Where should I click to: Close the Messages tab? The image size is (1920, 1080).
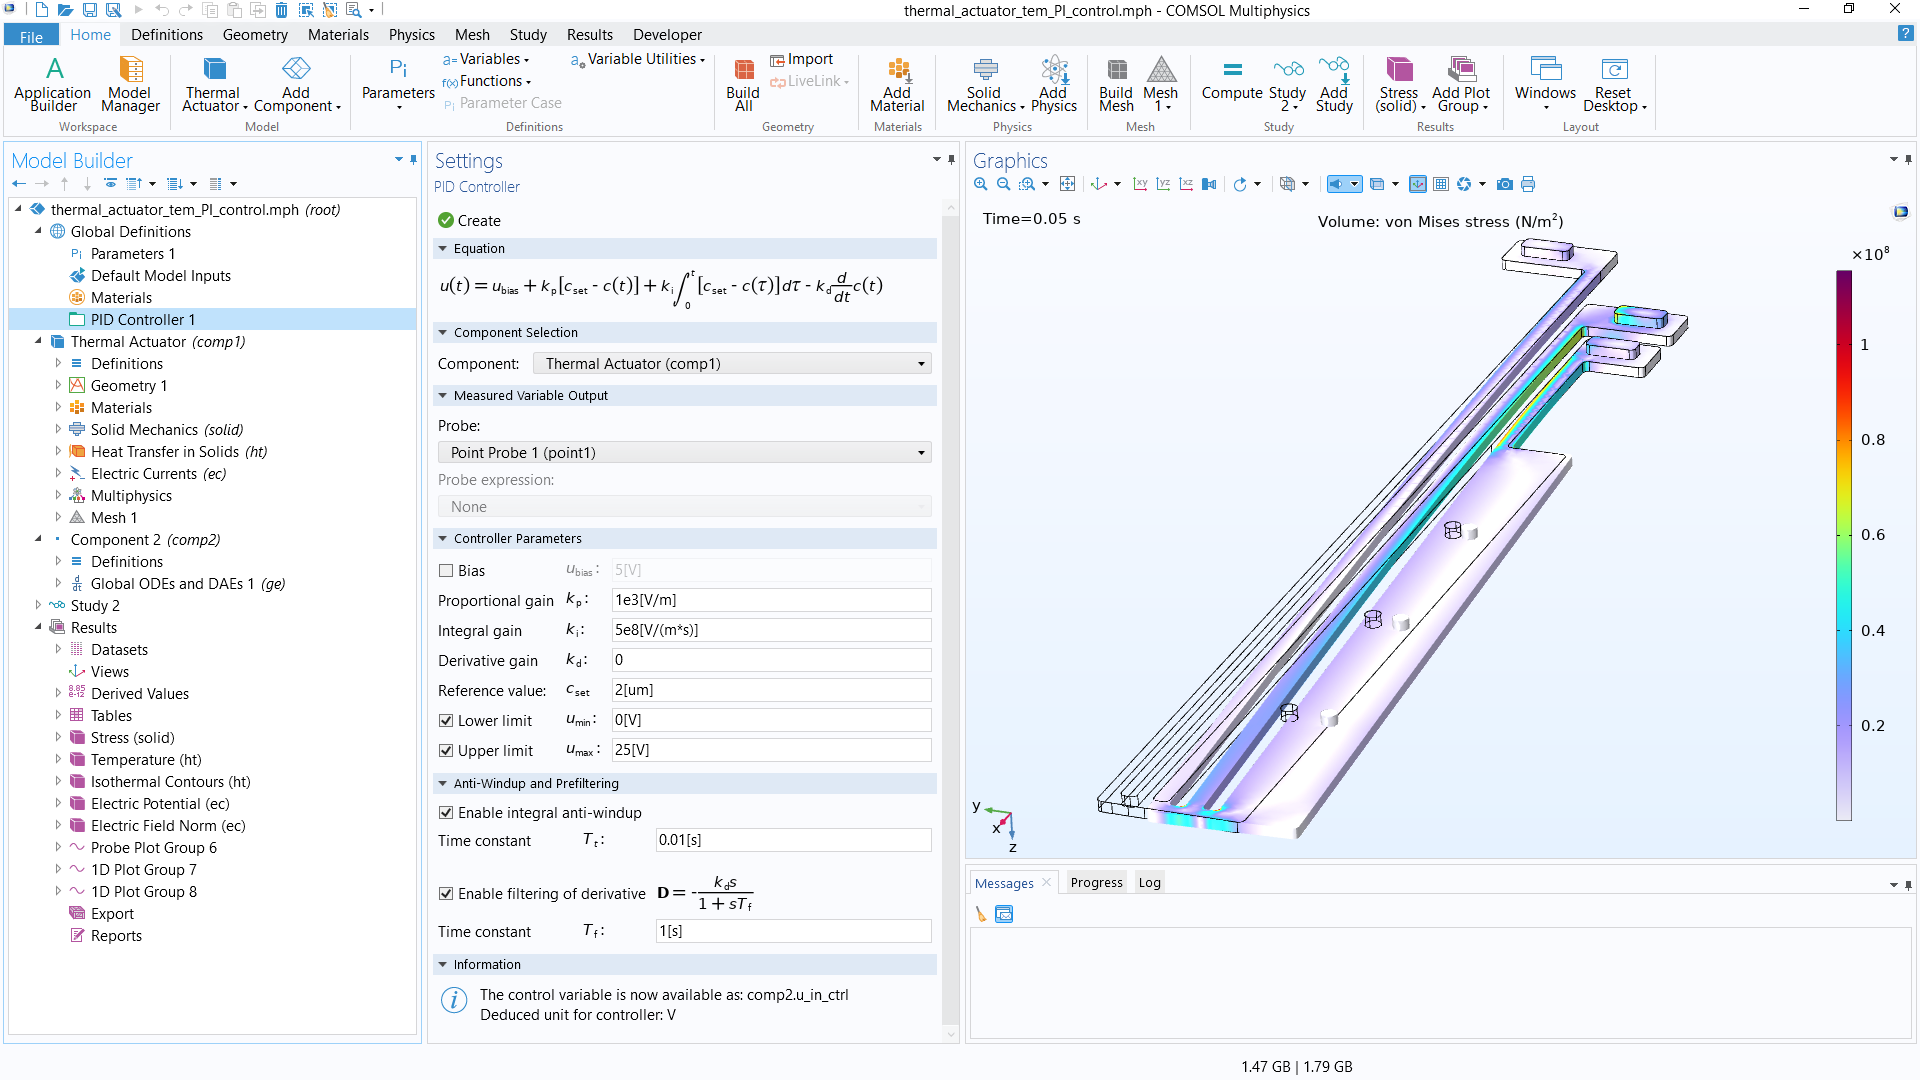(1046, 882)
